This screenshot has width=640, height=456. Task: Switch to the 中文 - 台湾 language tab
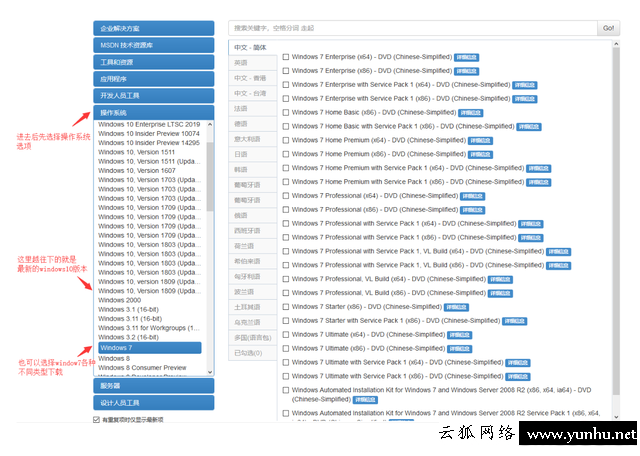tap(253, 93)
